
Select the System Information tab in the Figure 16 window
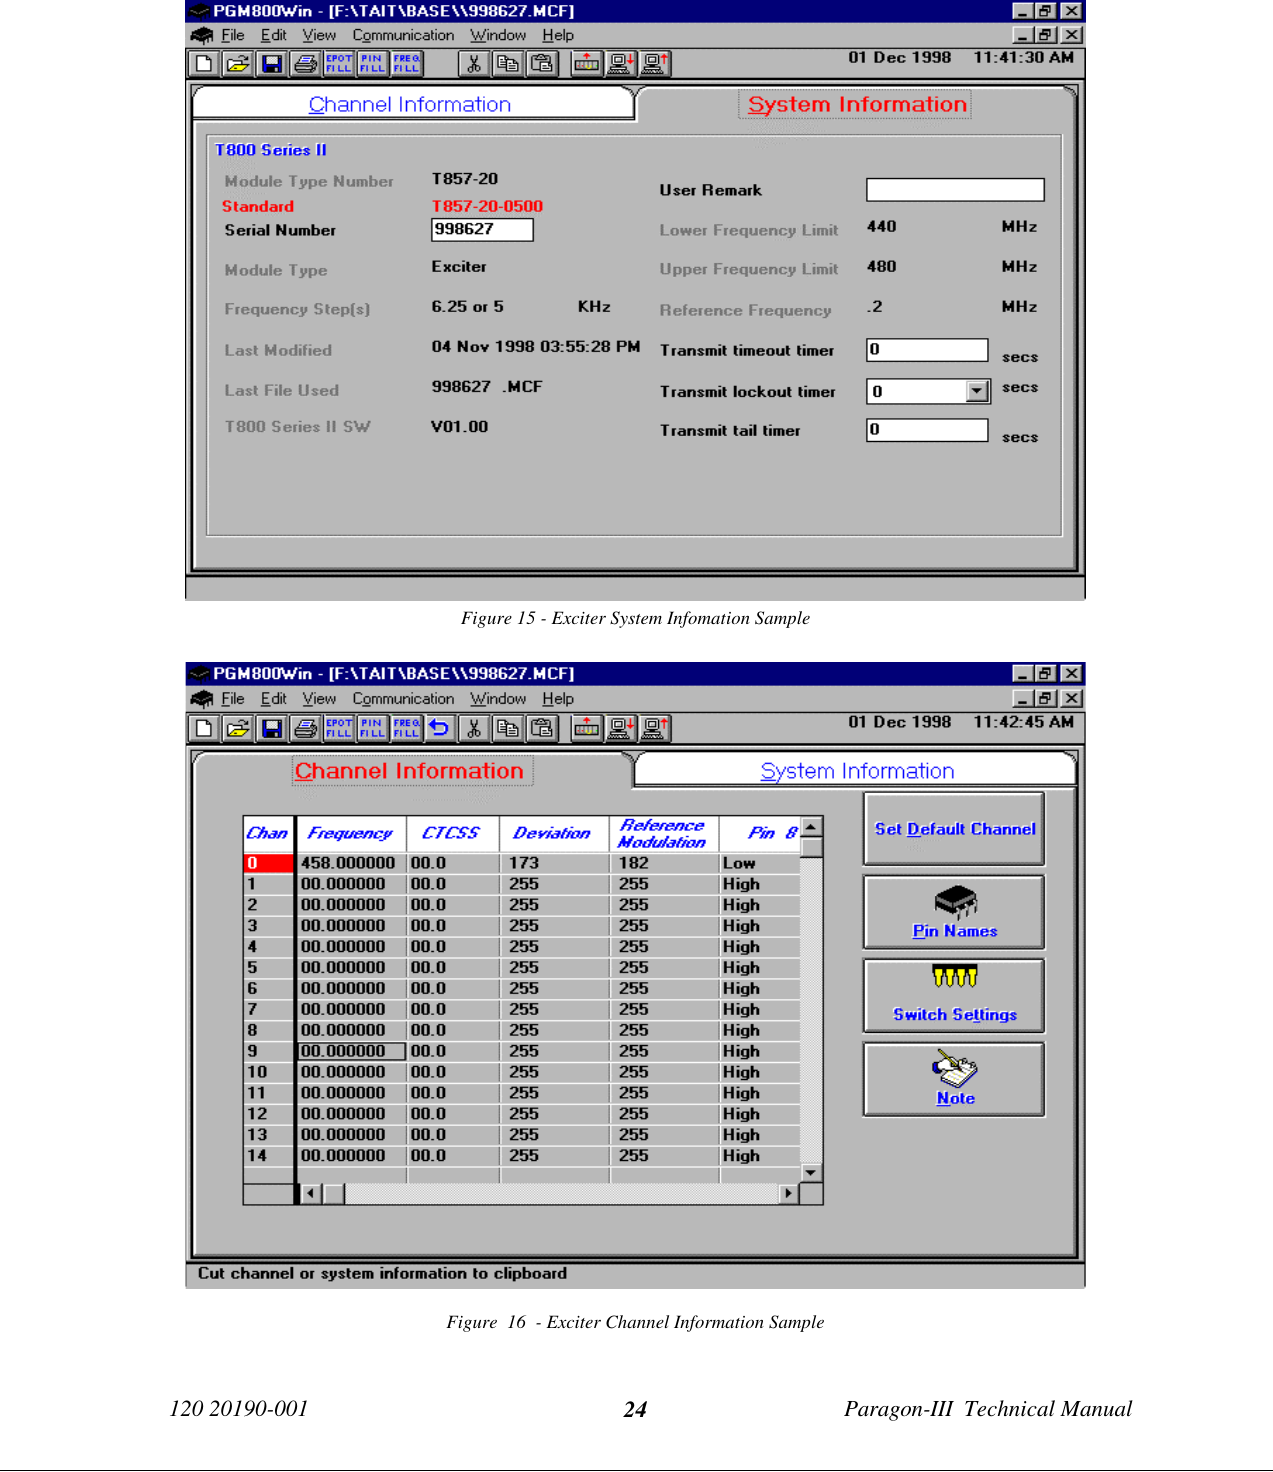click(857, 771)
